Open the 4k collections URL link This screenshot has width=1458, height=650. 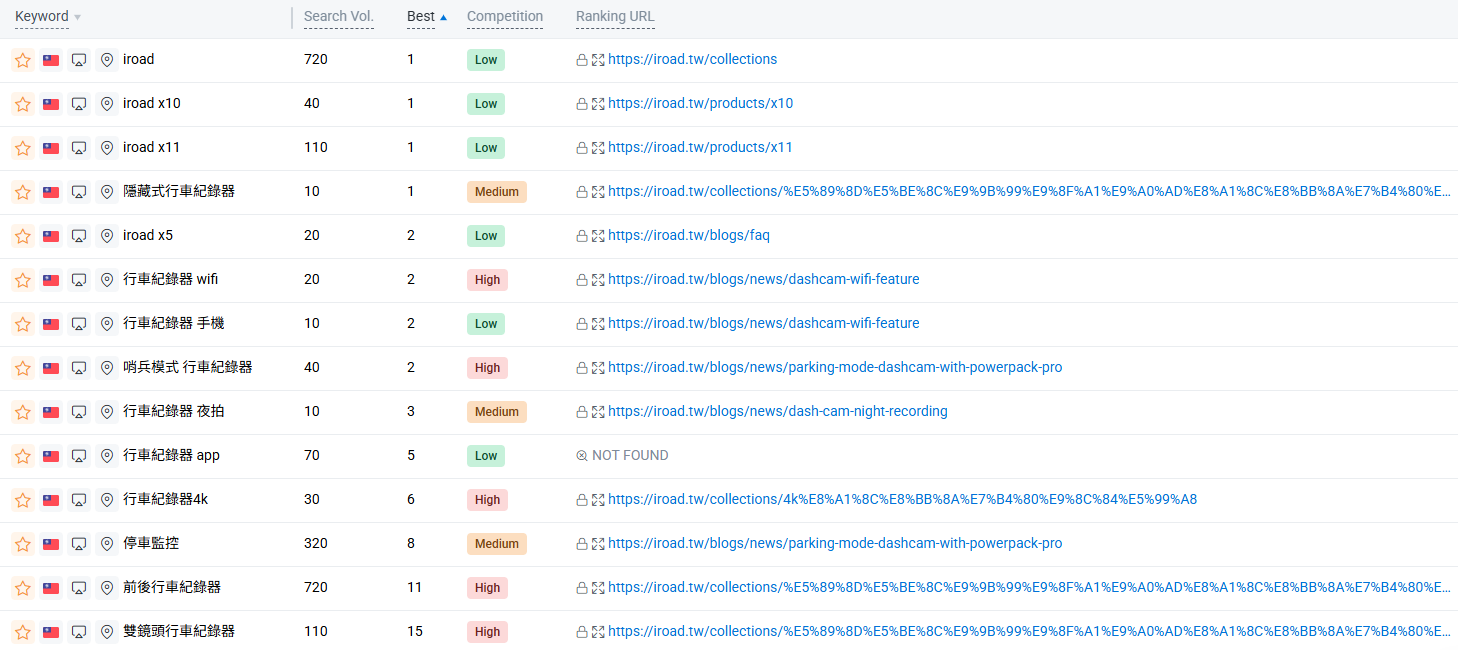(x=902, y=500)
